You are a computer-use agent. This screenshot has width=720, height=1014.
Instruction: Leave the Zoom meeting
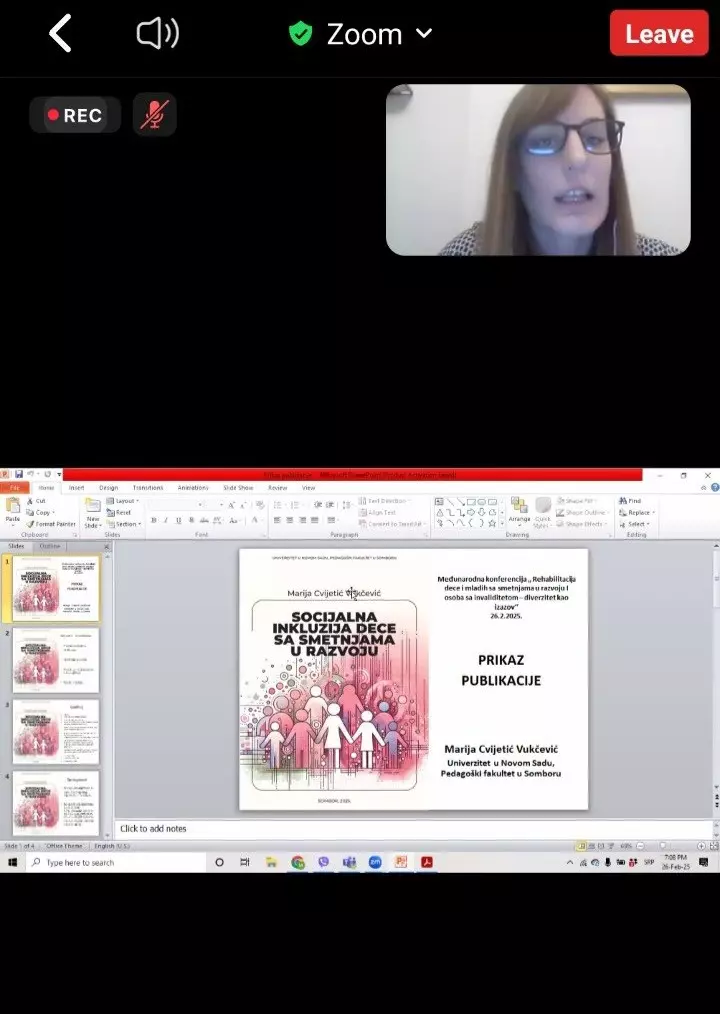click(x=659, y=34)
